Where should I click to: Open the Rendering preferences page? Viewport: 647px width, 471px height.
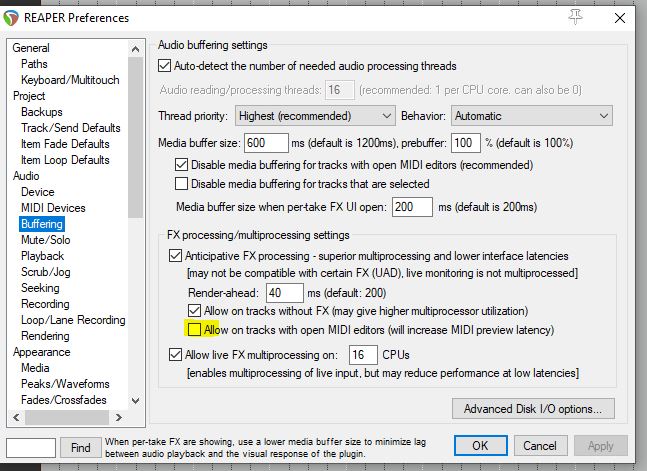45,336
